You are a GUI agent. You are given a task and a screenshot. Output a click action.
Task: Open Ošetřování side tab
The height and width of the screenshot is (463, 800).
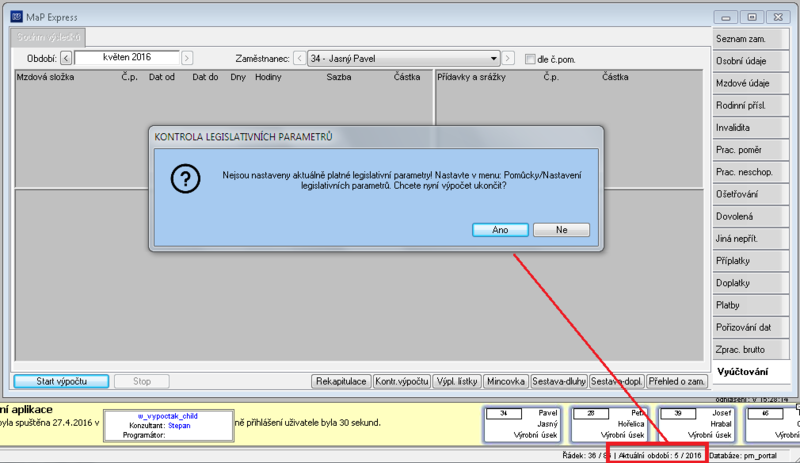click(751, 194)
